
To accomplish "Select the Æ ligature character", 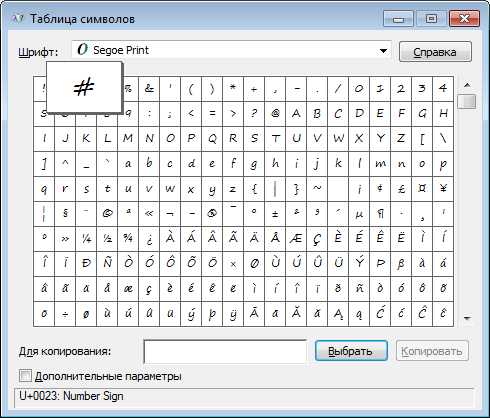I will (296, 239).
